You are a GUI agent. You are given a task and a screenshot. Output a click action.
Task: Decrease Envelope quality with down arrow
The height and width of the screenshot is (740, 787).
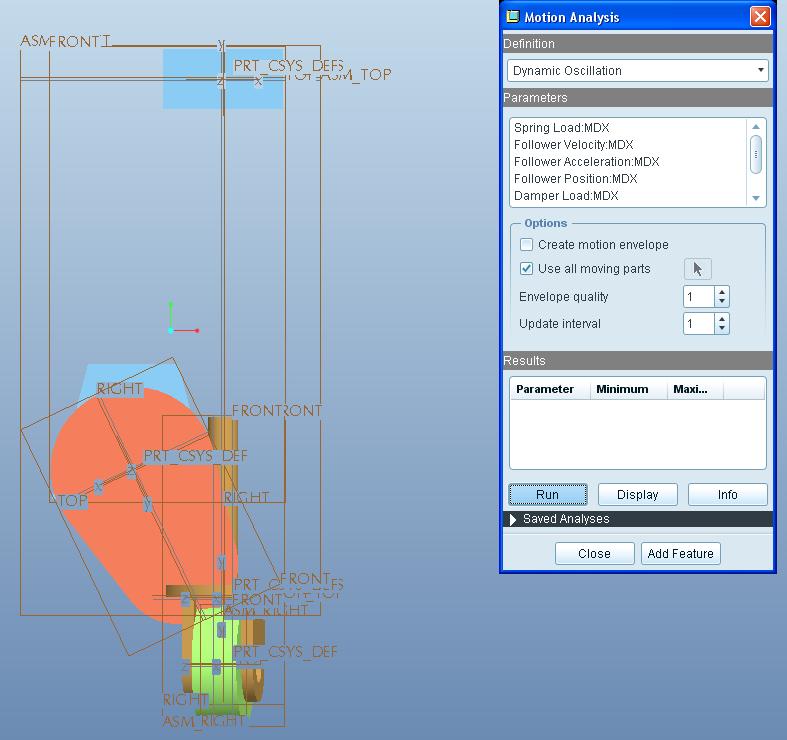click(x=722, y=301)
